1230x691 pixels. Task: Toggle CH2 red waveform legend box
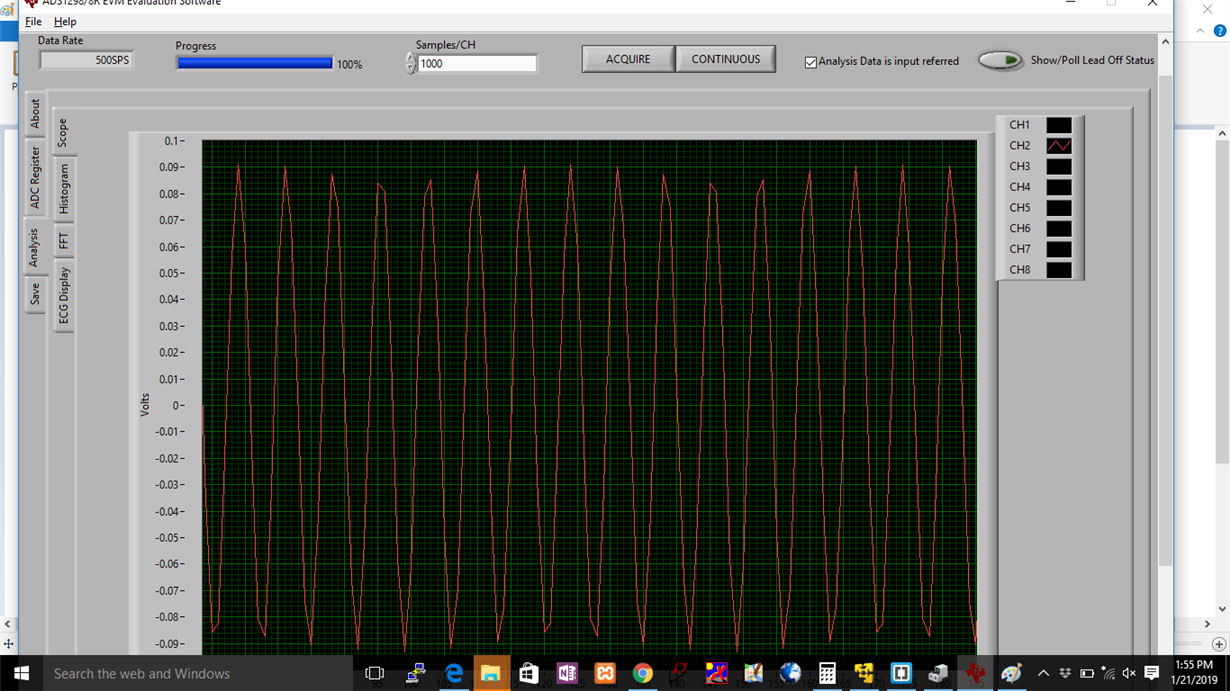(x=1059, y=146)
